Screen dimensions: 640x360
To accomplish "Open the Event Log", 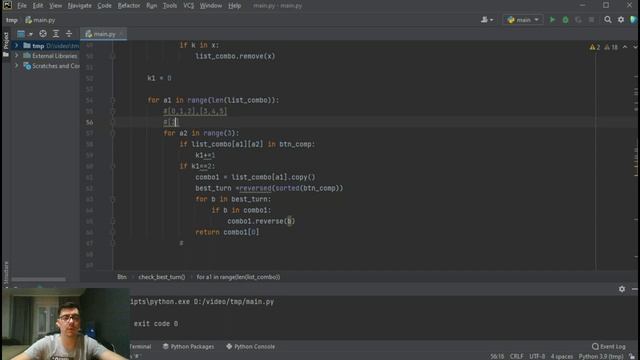I will click(x=609, y=347).
